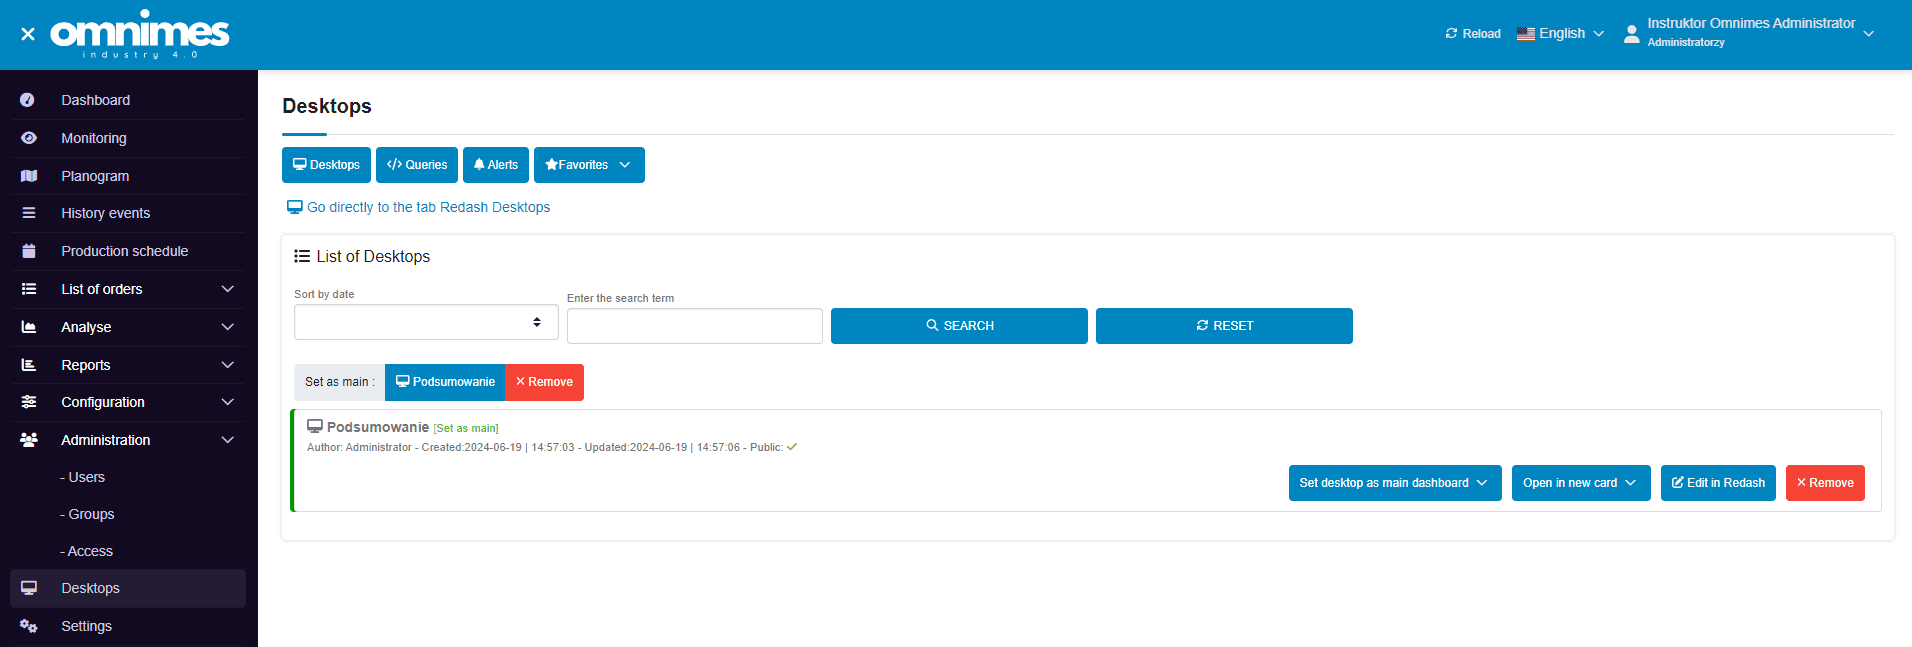Click Remove next to Set as main
The width and height of the screenshot is (1912, 647).
(544, 382)
